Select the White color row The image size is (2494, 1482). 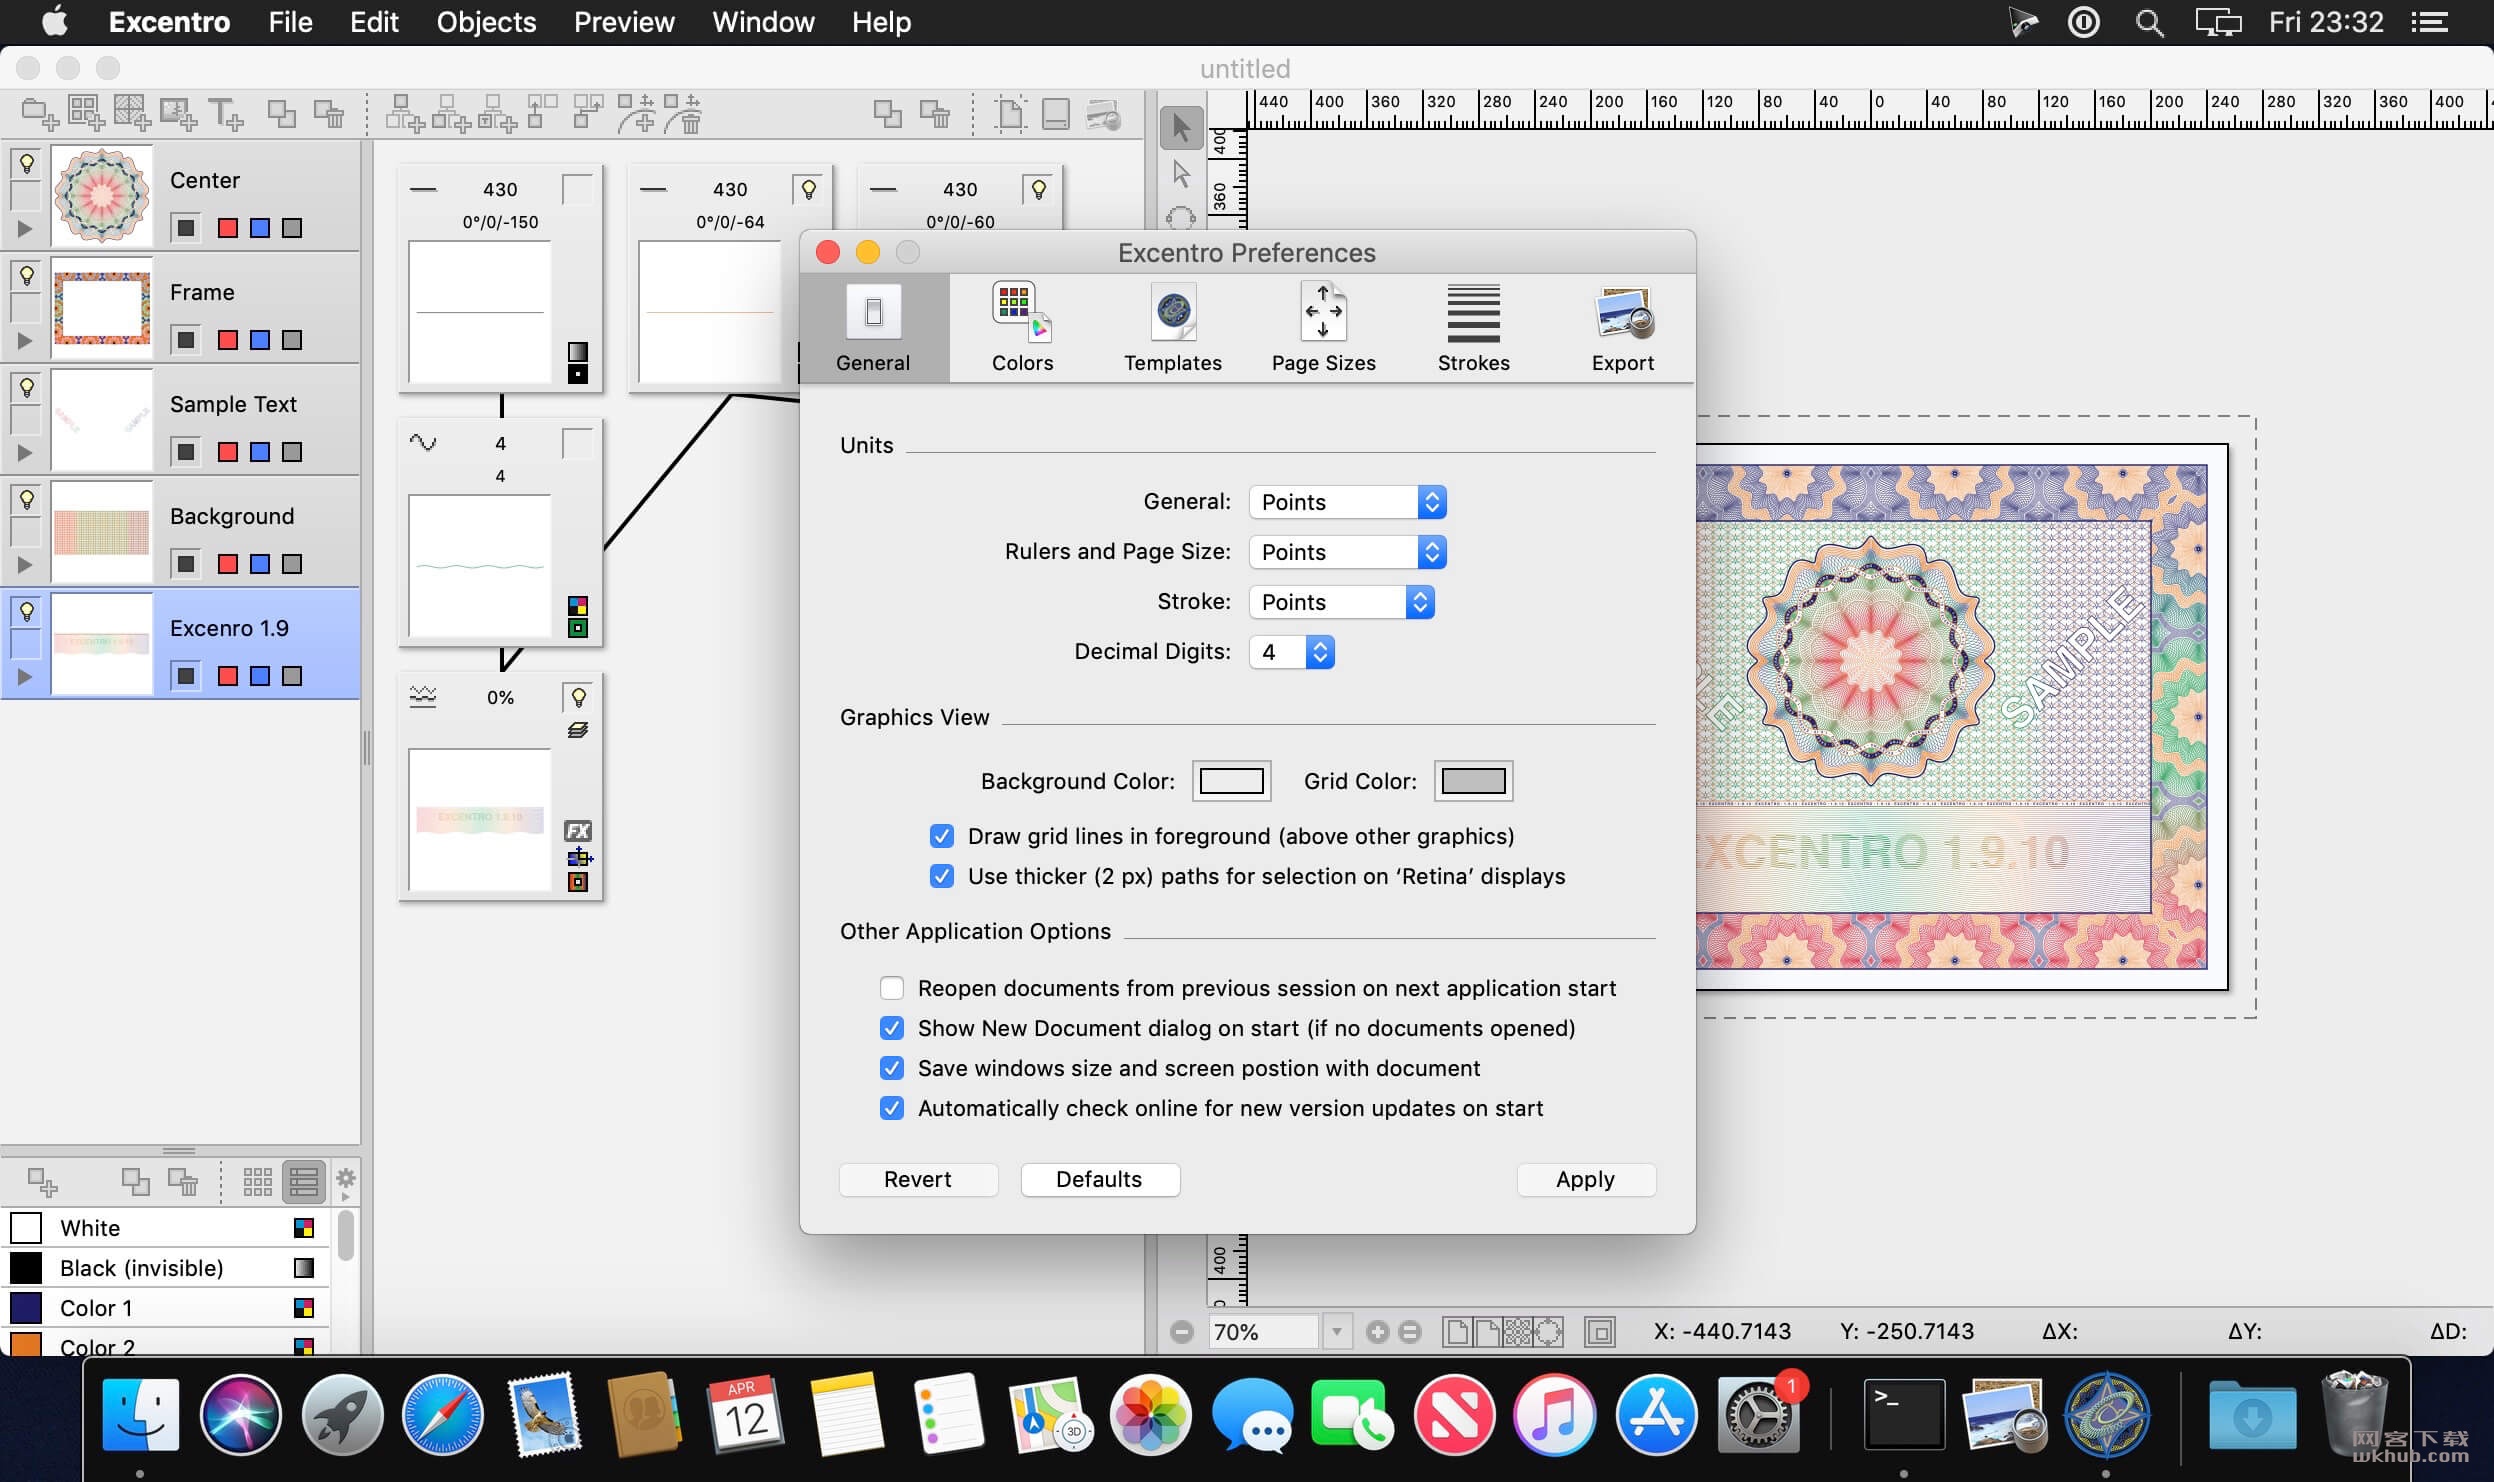[165, 1228]
